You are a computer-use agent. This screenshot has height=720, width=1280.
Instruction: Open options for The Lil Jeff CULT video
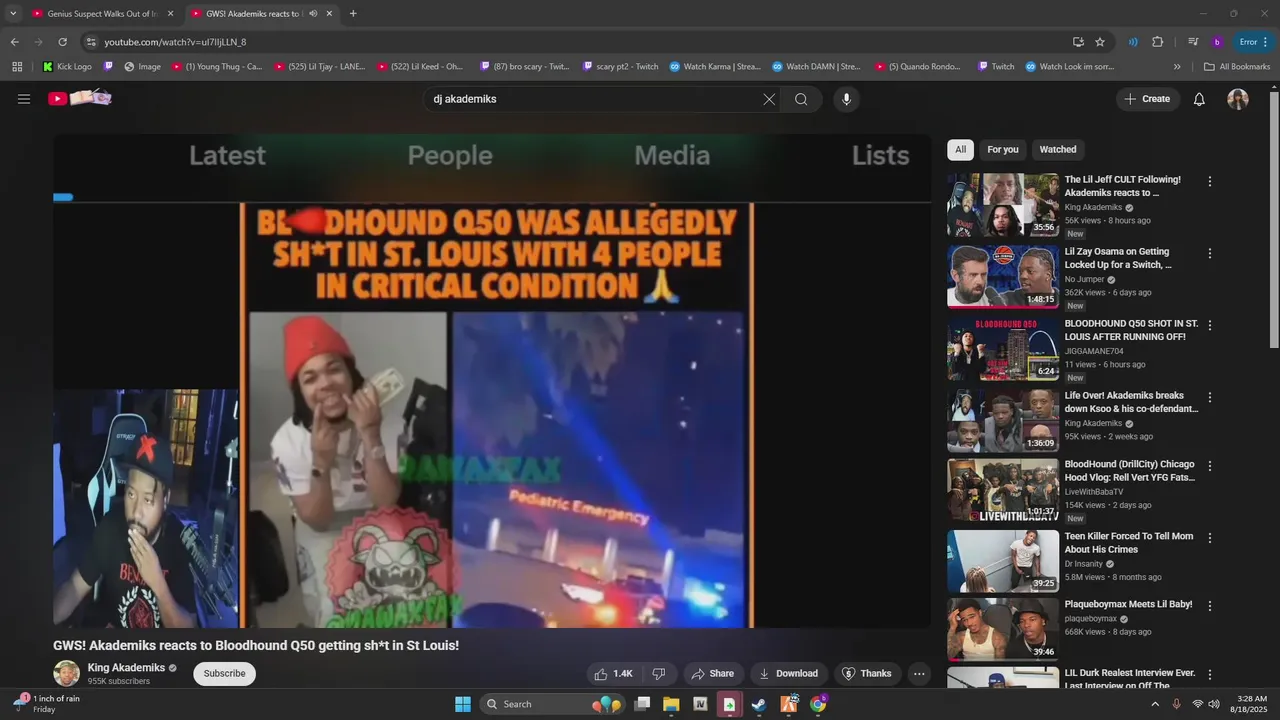(x=1210, y=182)
